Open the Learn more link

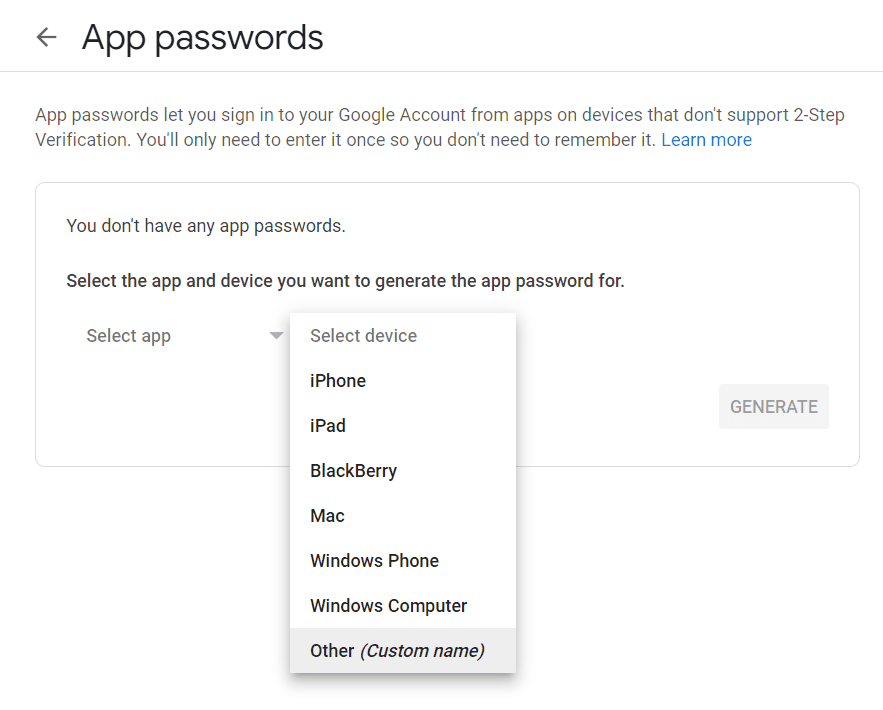coord(706,139)
